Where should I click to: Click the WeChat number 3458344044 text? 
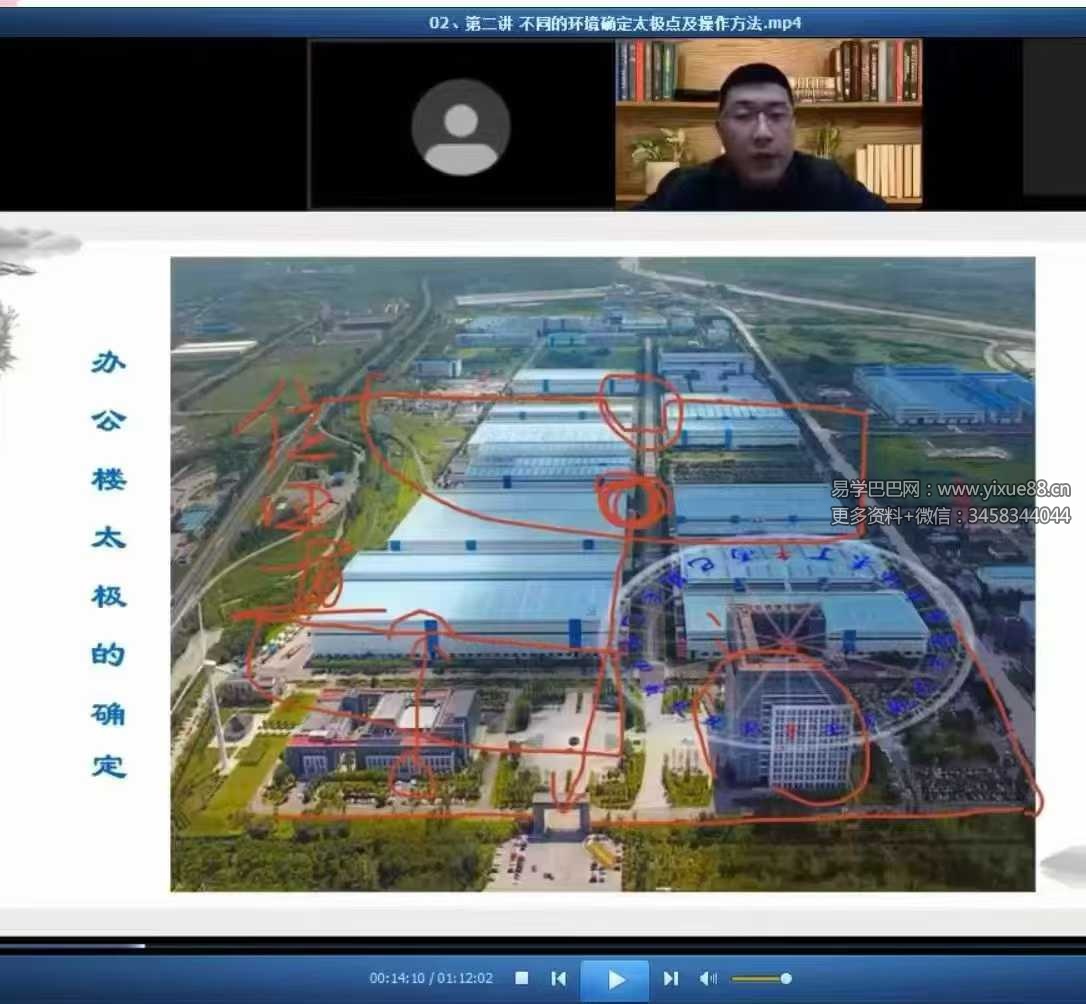pos(1020,516)
